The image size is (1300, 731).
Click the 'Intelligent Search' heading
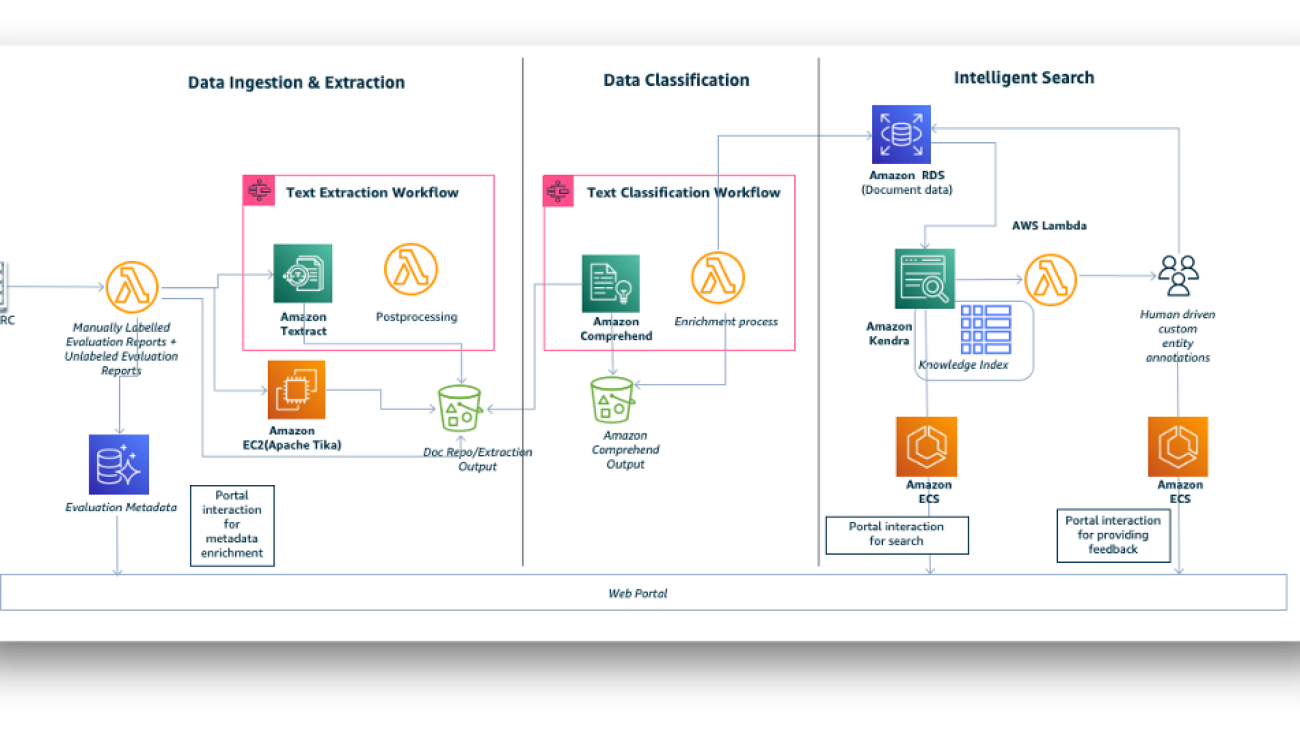(x=1024, y=78)
